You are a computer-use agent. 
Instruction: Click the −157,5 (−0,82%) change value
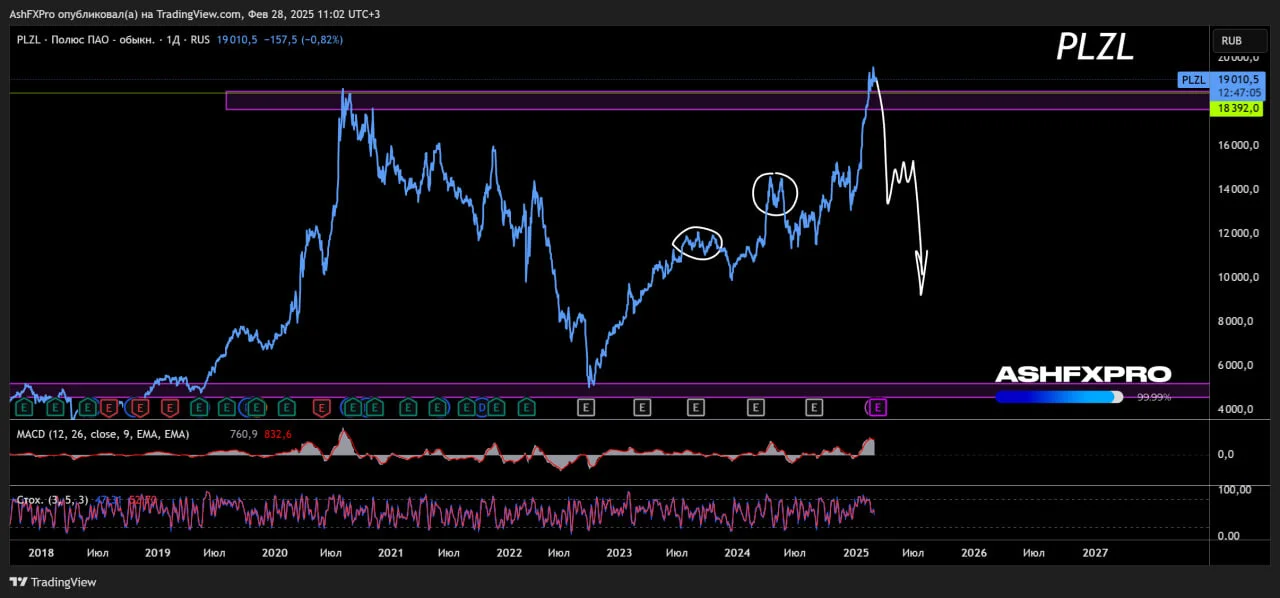(304, 40)
